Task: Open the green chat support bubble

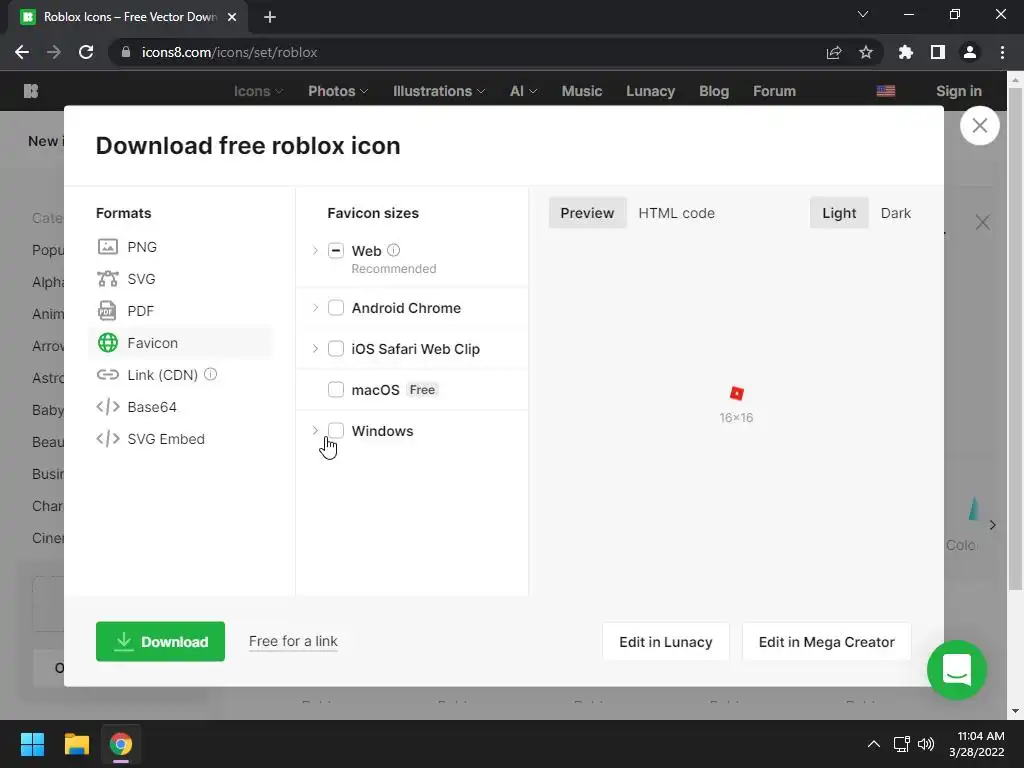Action: tap(956, 670)
